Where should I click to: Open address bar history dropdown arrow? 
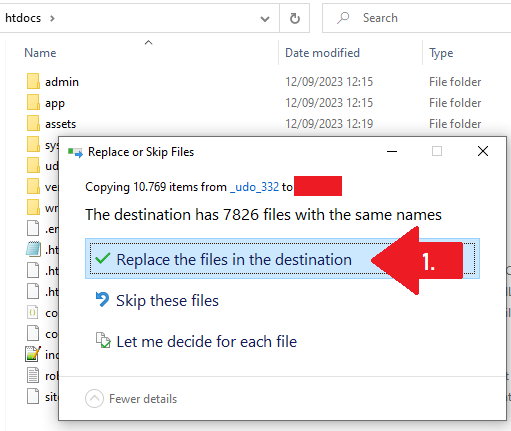click(x=265, y=19)
